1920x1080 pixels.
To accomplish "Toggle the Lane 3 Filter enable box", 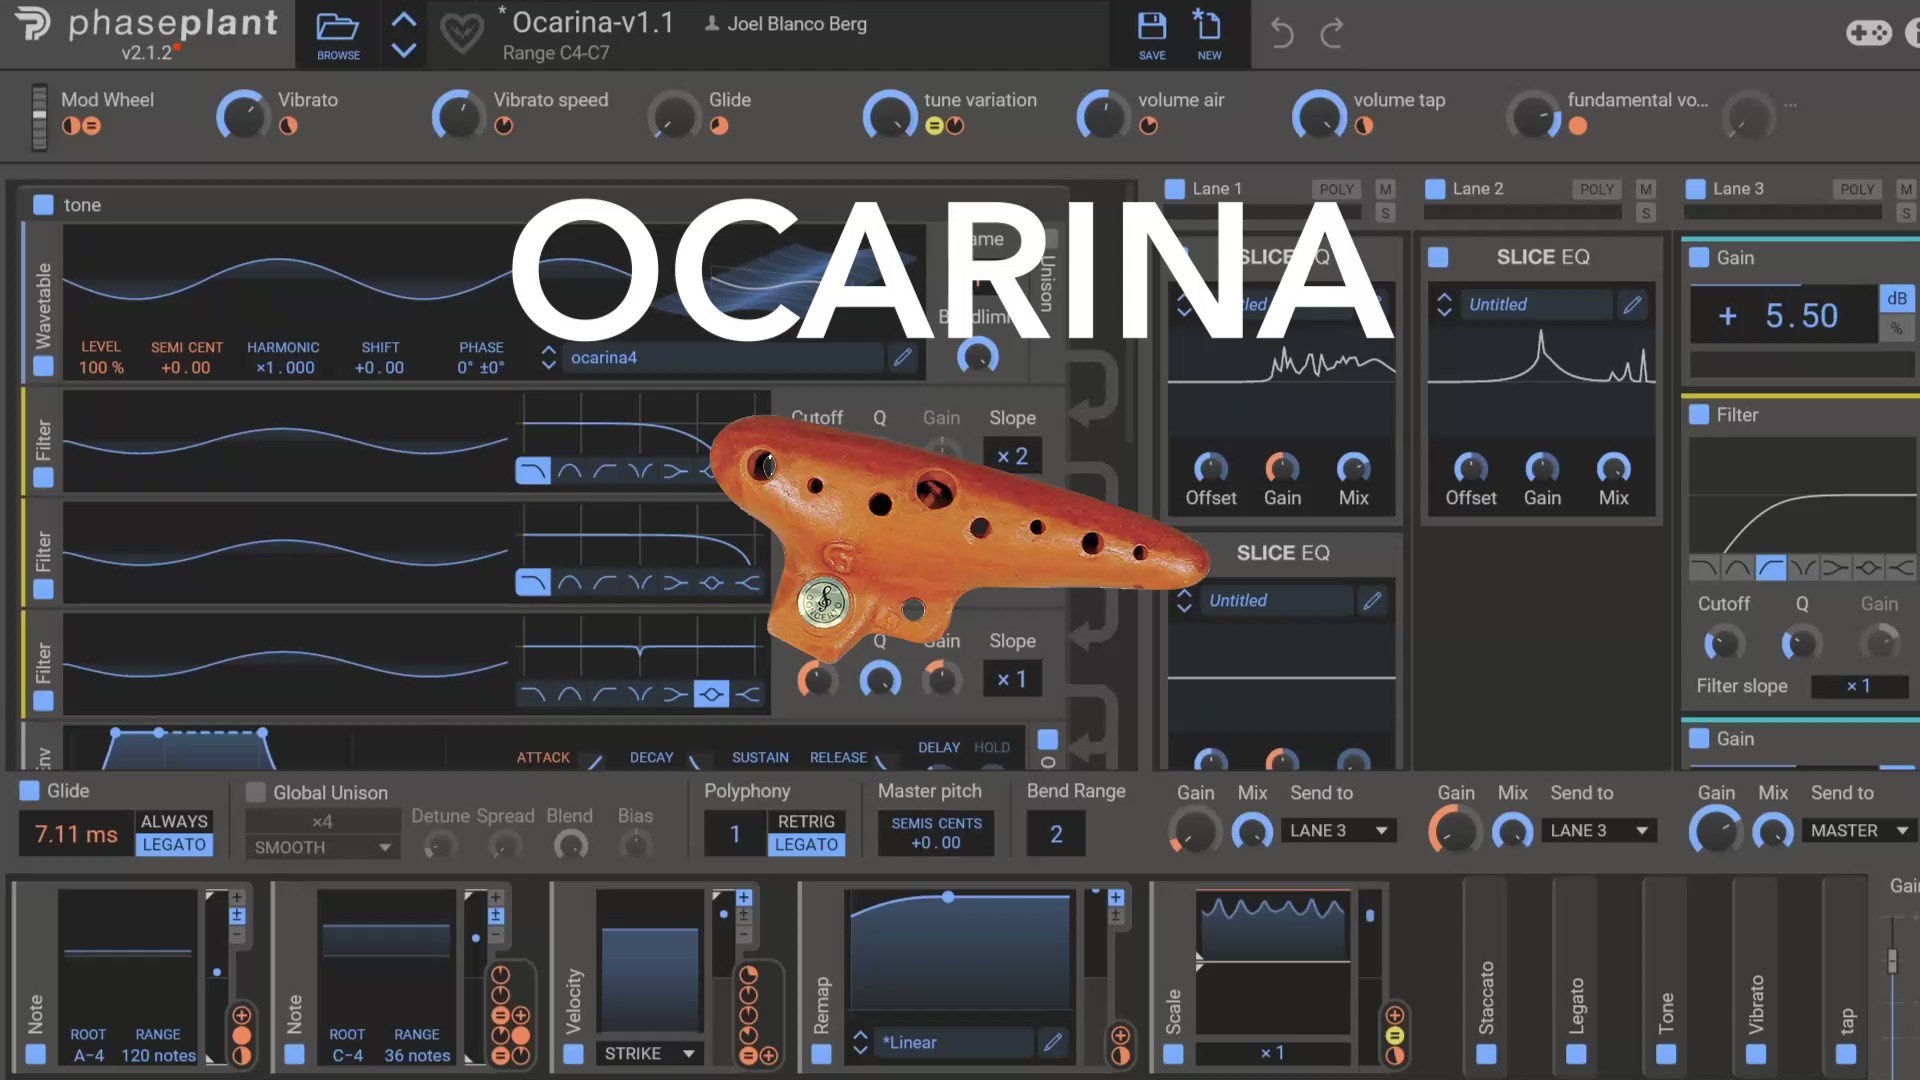I will (x=1699, y=414).
